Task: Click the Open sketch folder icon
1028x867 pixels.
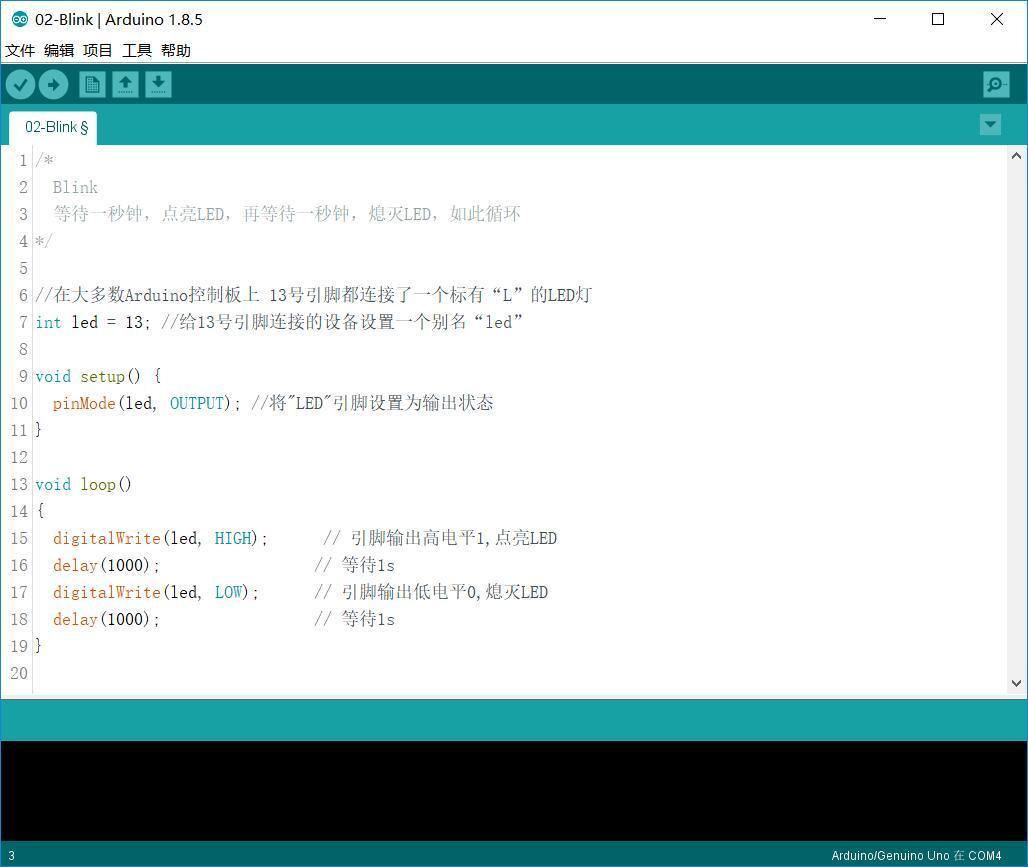Action: pos(125,84)
